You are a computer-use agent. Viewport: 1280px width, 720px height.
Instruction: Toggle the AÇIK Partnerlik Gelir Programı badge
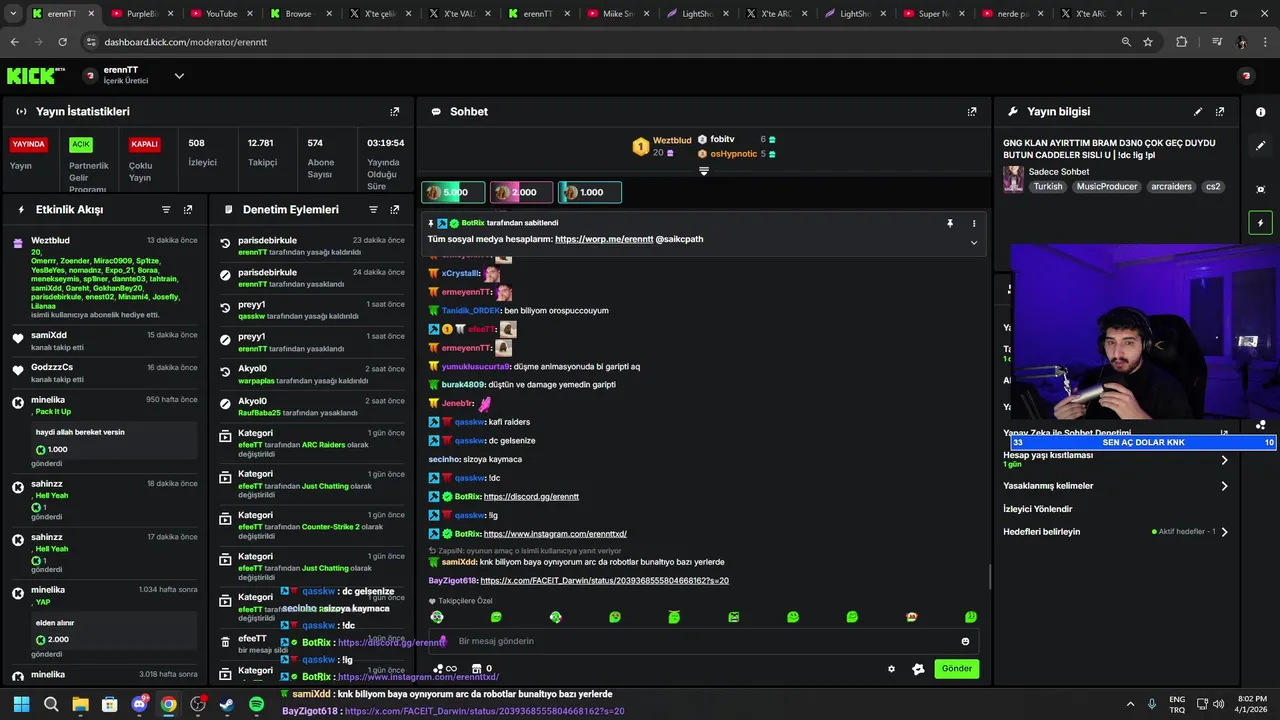[x=81, y=144]
